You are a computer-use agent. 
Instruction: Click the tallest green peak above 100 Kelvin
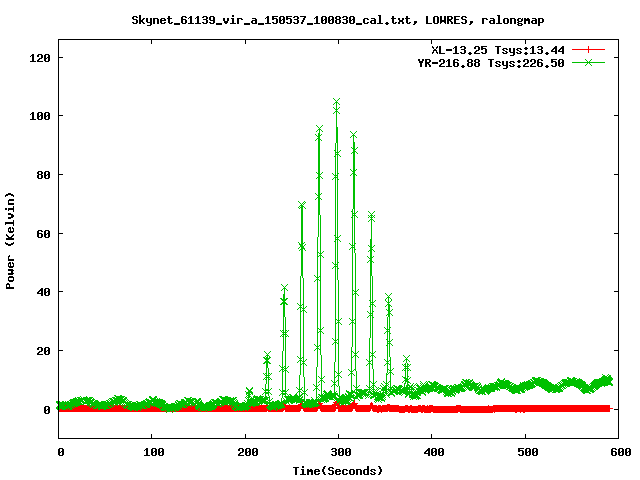(336, 102)
